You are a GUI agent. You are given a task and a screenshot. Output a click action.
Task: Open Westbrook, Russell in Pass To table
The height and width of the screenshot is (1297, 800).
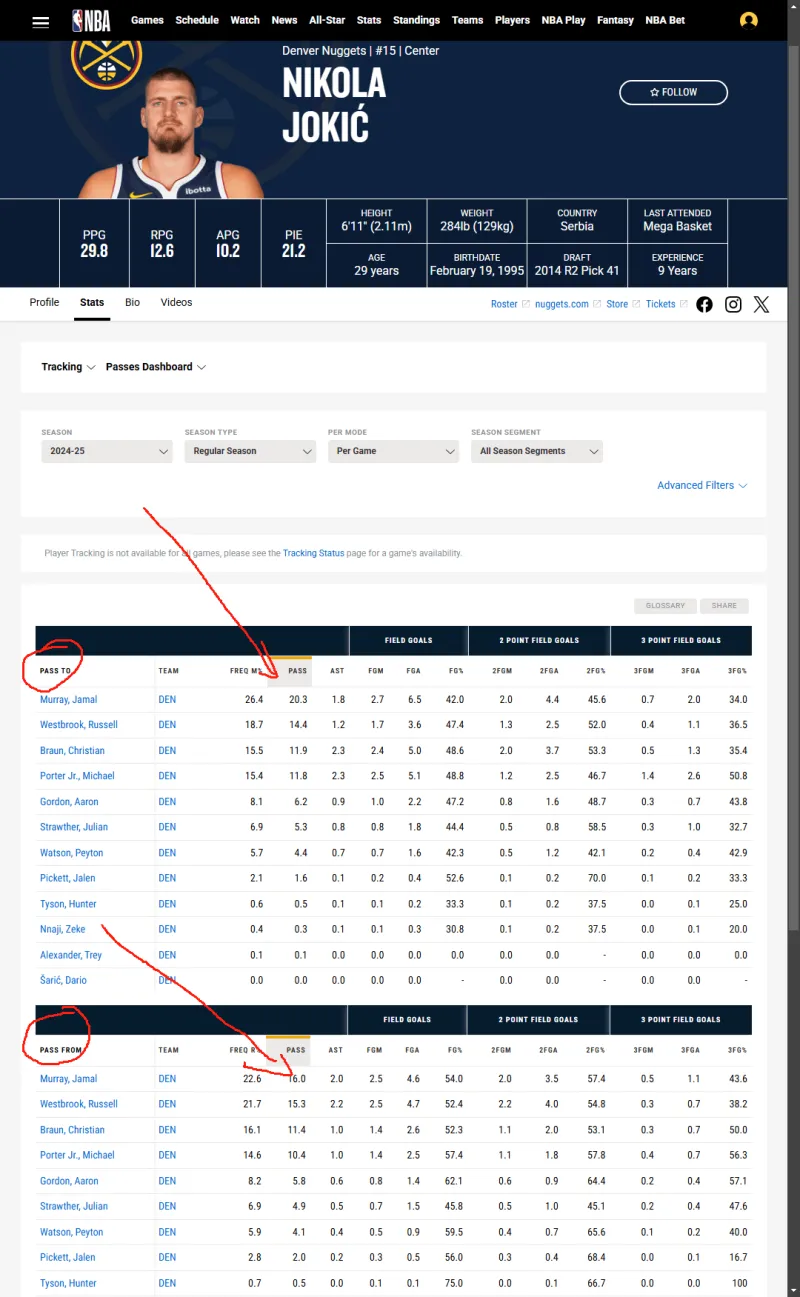point(79,725)
